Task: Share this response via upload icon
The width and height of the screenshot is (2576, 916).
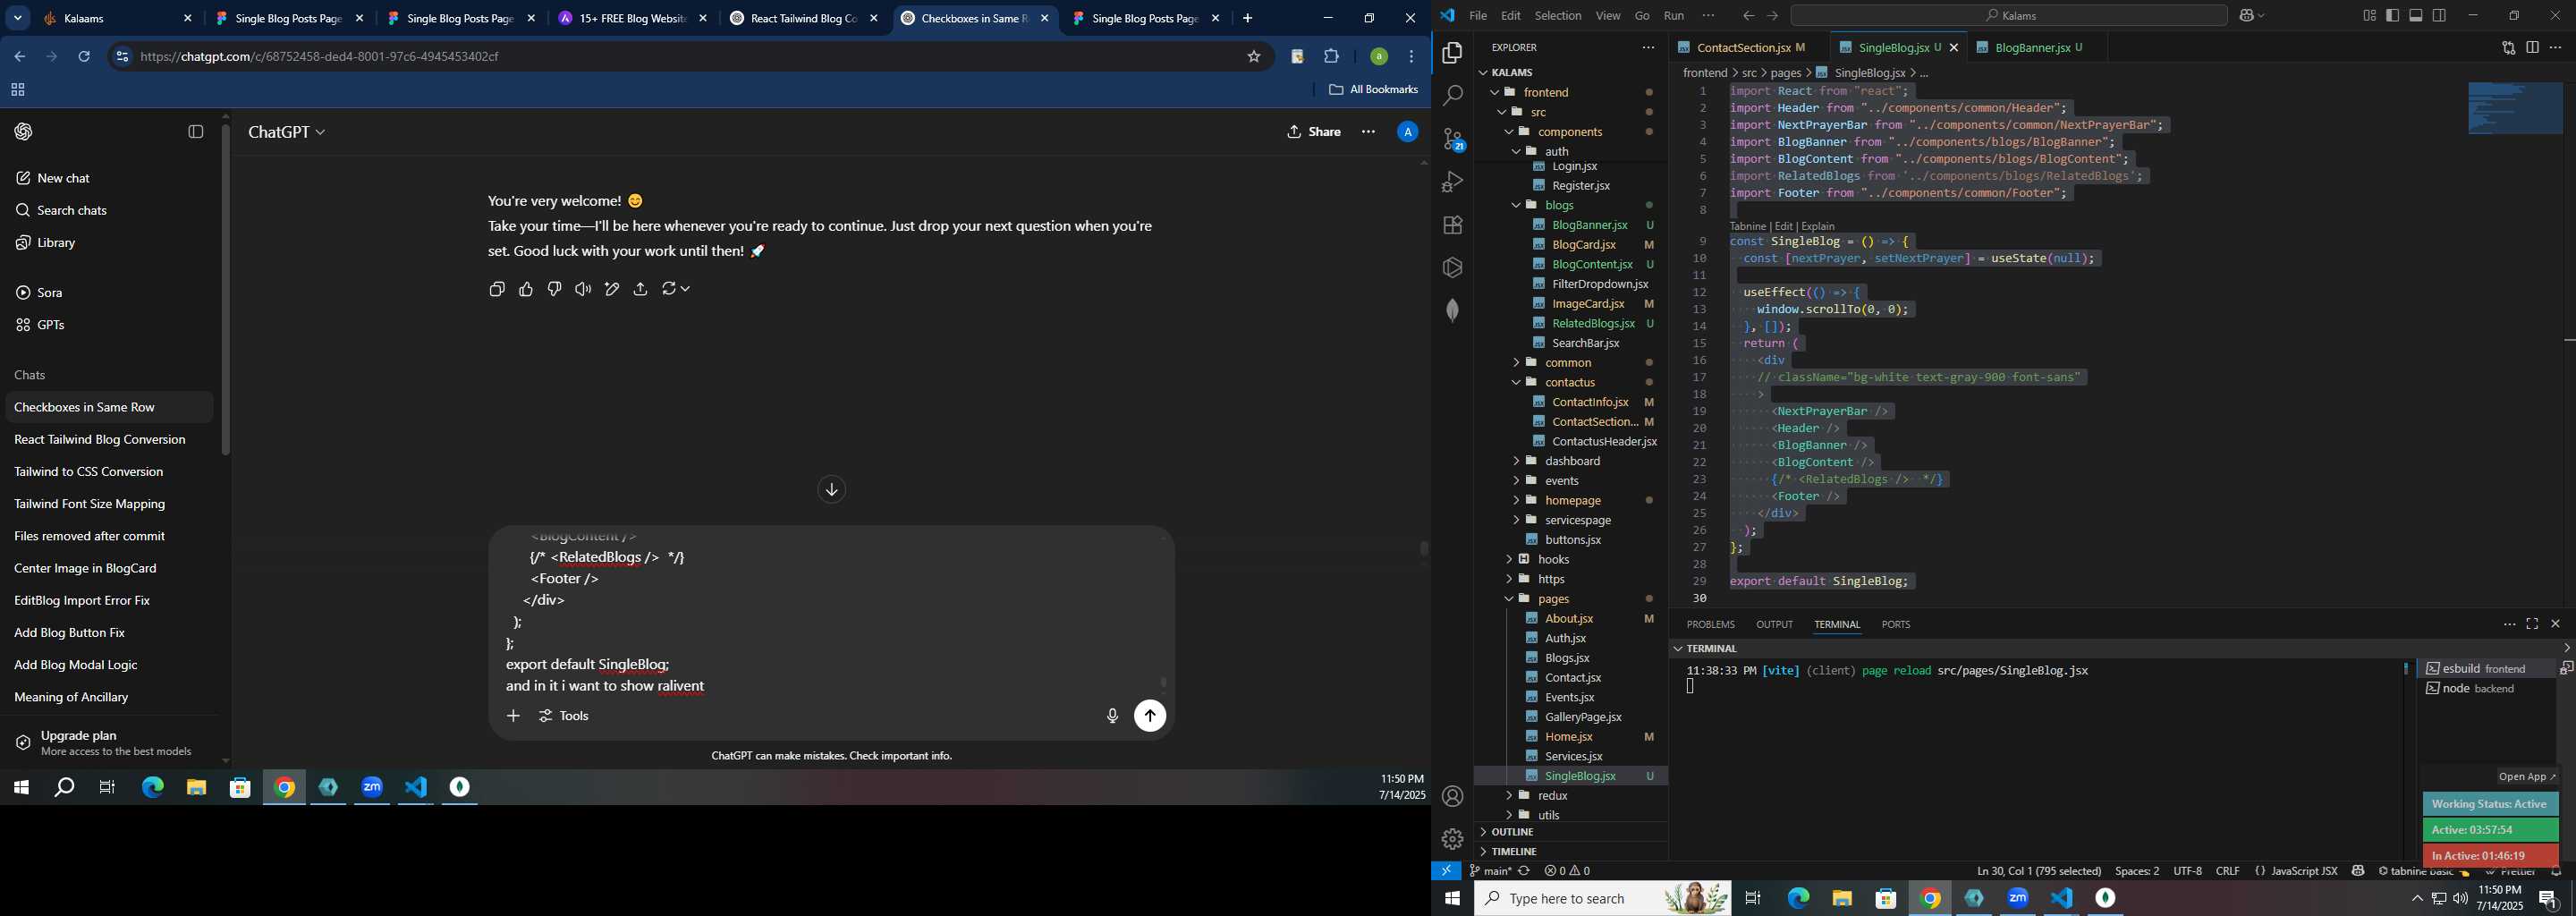Action: (641, 289)
